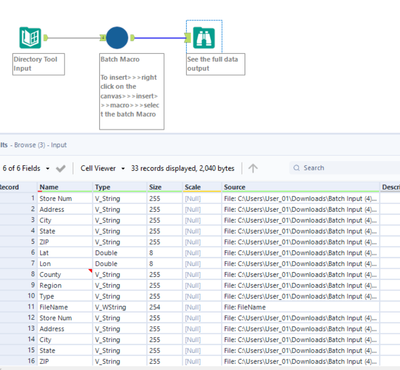Select the County name cell
This screenshot has width=400, height=370.
coord(65,274)
